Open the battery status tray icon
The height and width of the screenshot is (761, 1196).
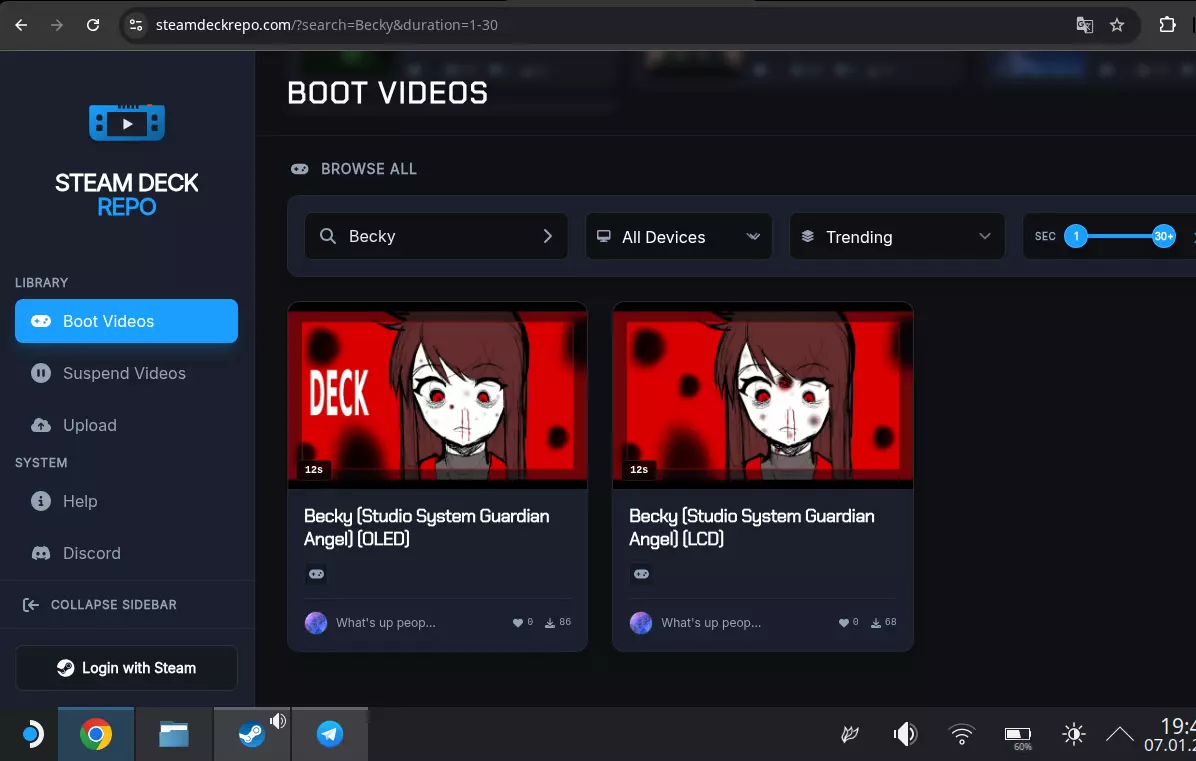click(1018, 736)
